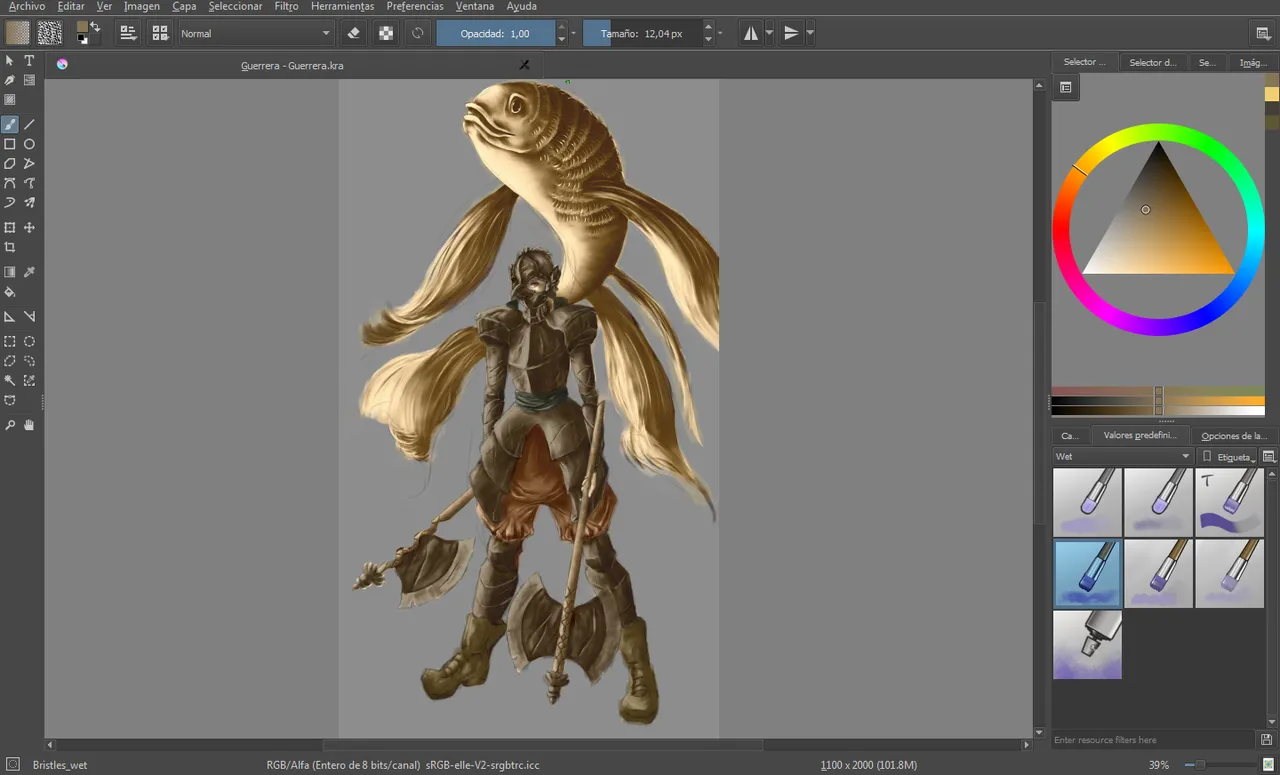Open the Editar menu

70,6
